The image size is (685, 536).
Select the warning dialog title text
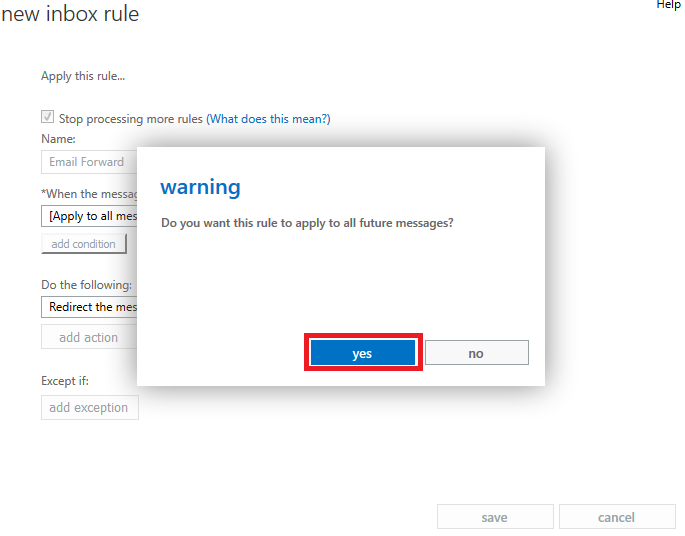tap(201, 187)
